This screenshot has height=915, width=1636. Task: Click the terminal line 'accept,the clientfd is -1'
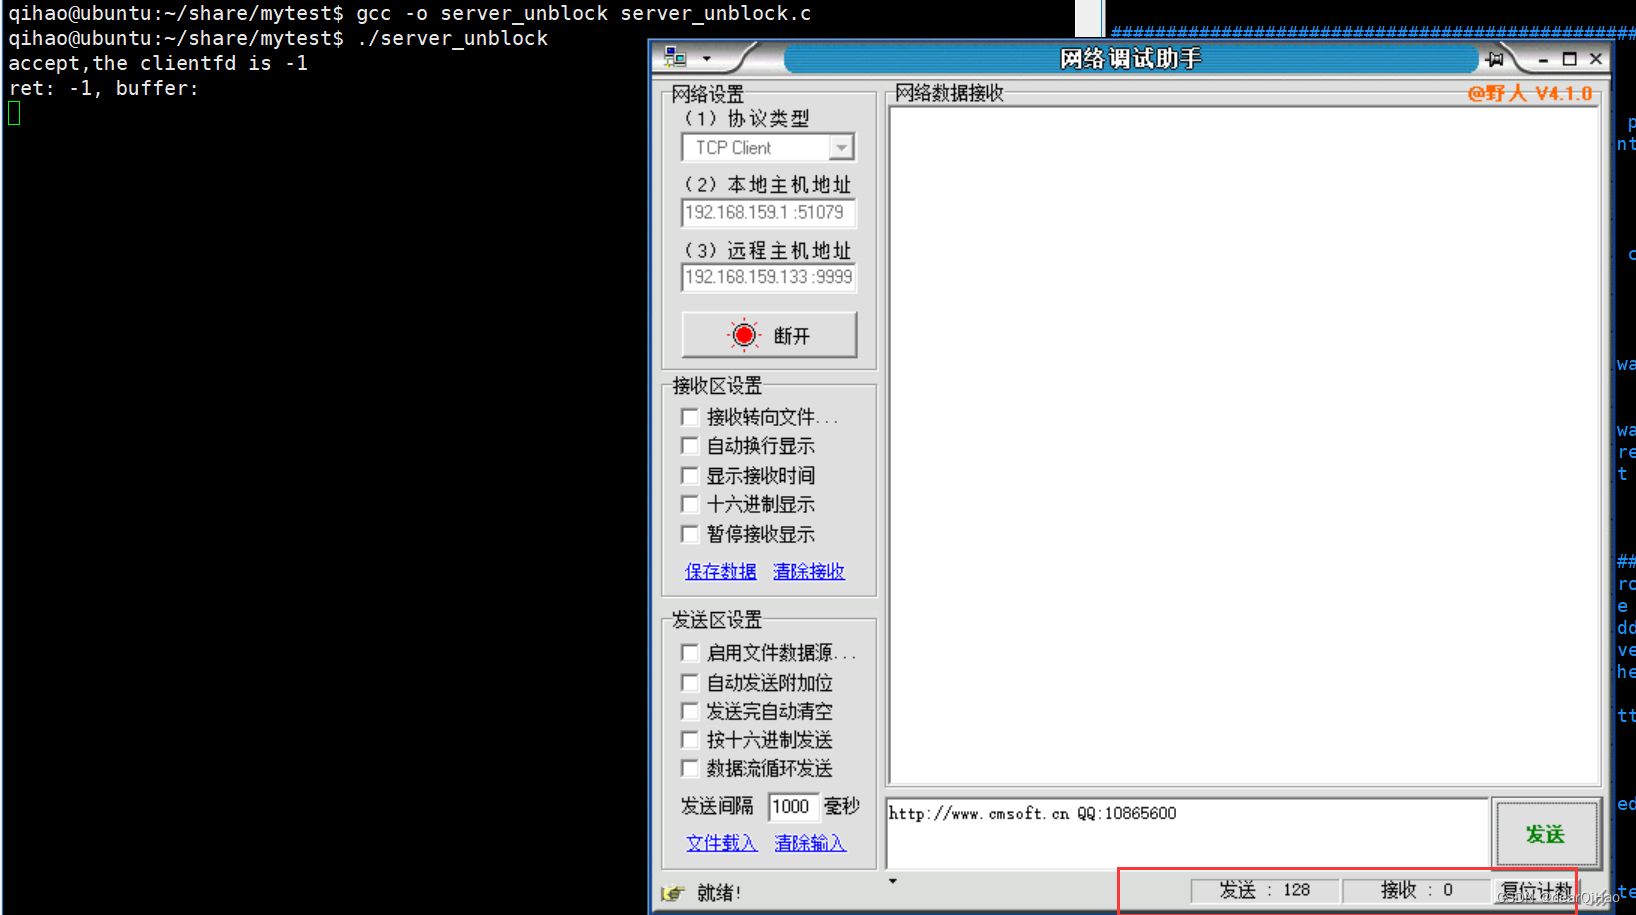(x=158, y=63)
